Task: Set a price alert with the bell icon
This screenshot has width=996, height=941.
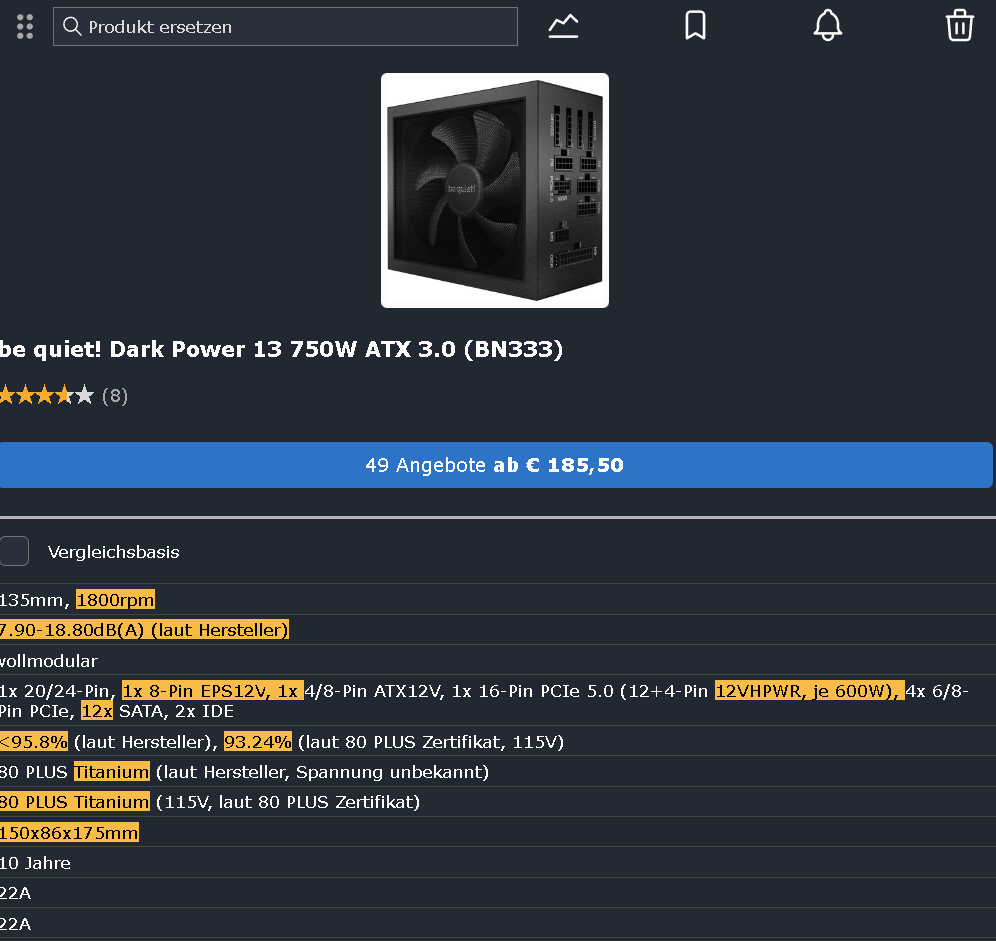Action: pos(828,26)
